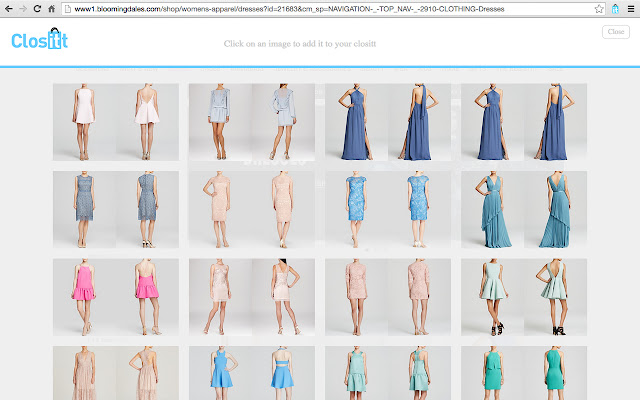Add the long-sleeve light blue dress
The image size is (640, 400).
(252, 122)
